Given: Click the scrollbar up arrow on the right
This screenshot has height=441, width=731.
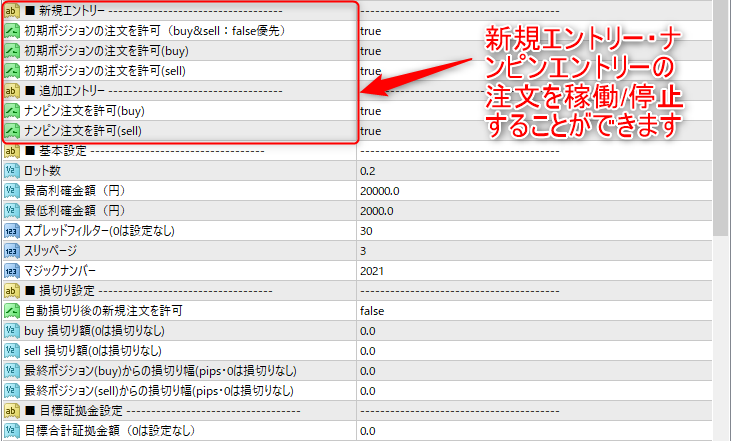Looking at the screenshot, I should point(722,7).
